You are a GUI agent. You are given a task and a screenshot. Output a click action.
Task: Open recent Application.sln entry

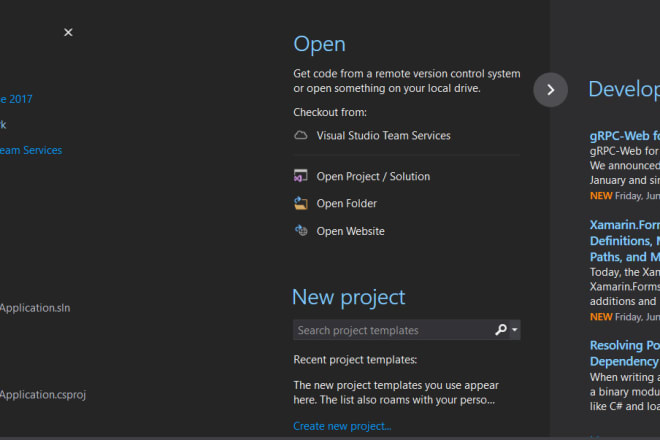[35, 308]
